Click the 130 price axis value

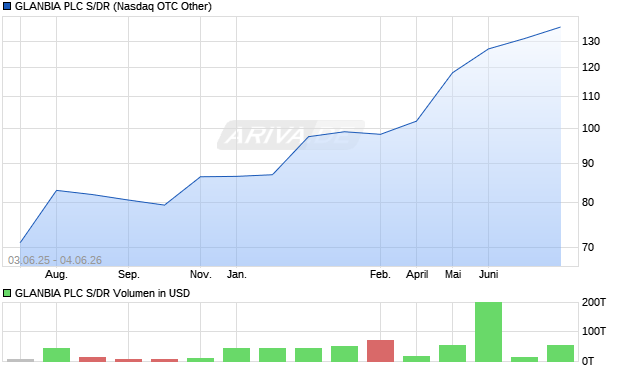pyautogui.click(x=591, y=41)
